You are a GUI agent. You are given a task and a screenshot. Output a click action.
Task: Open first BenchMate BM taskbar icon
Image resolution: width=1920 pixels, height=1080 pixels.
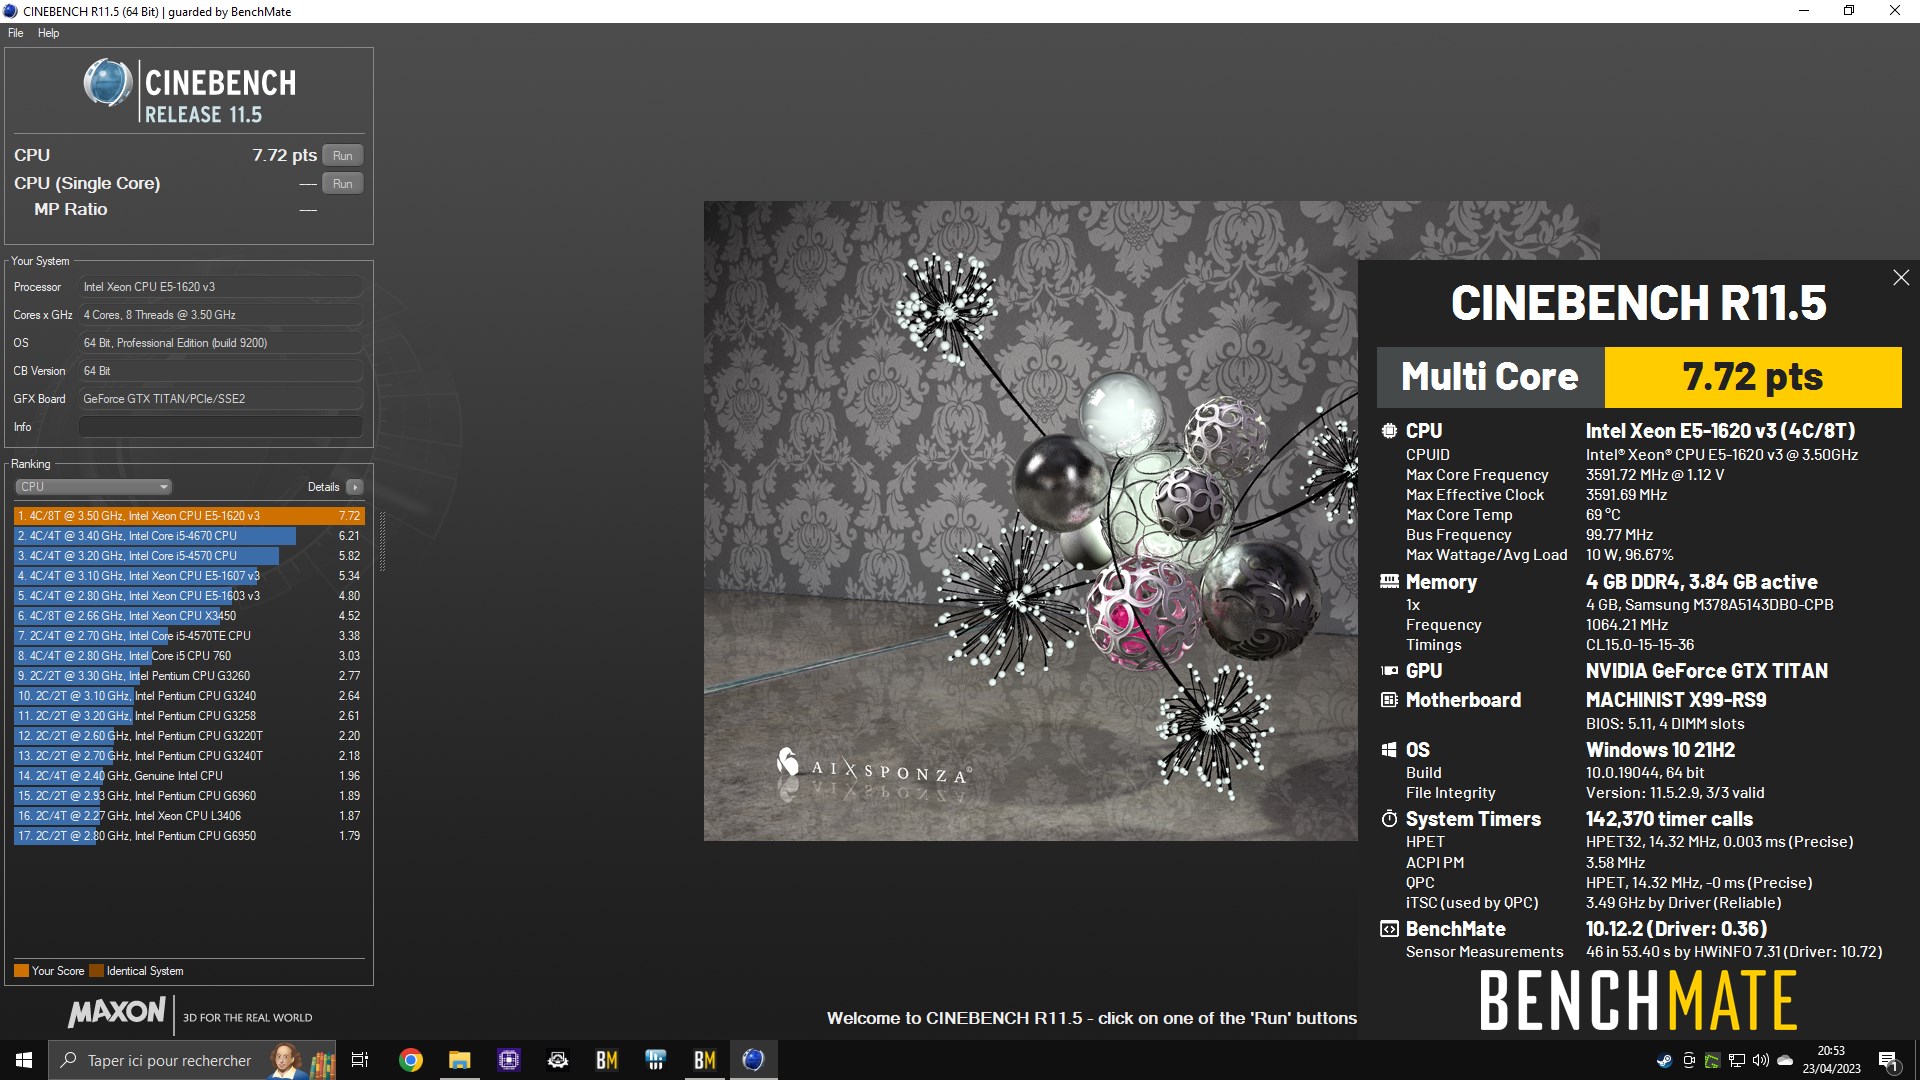(607, 1060)
